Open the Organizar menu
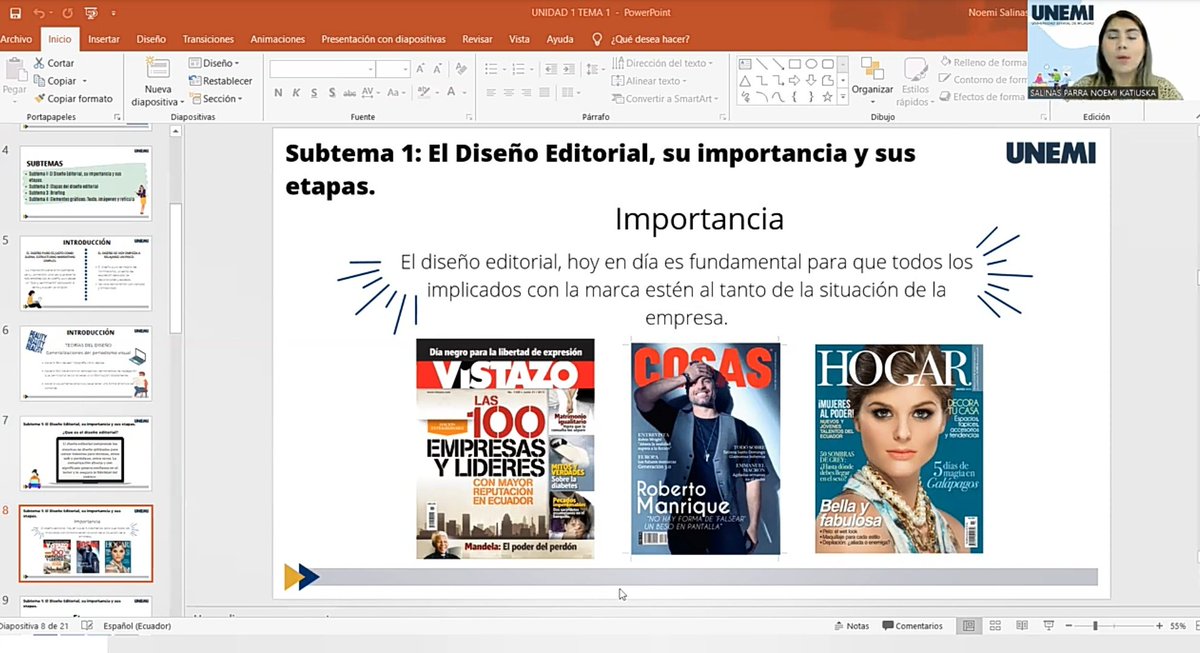This screenshot has height=653, width=1200. click(872, 81)
